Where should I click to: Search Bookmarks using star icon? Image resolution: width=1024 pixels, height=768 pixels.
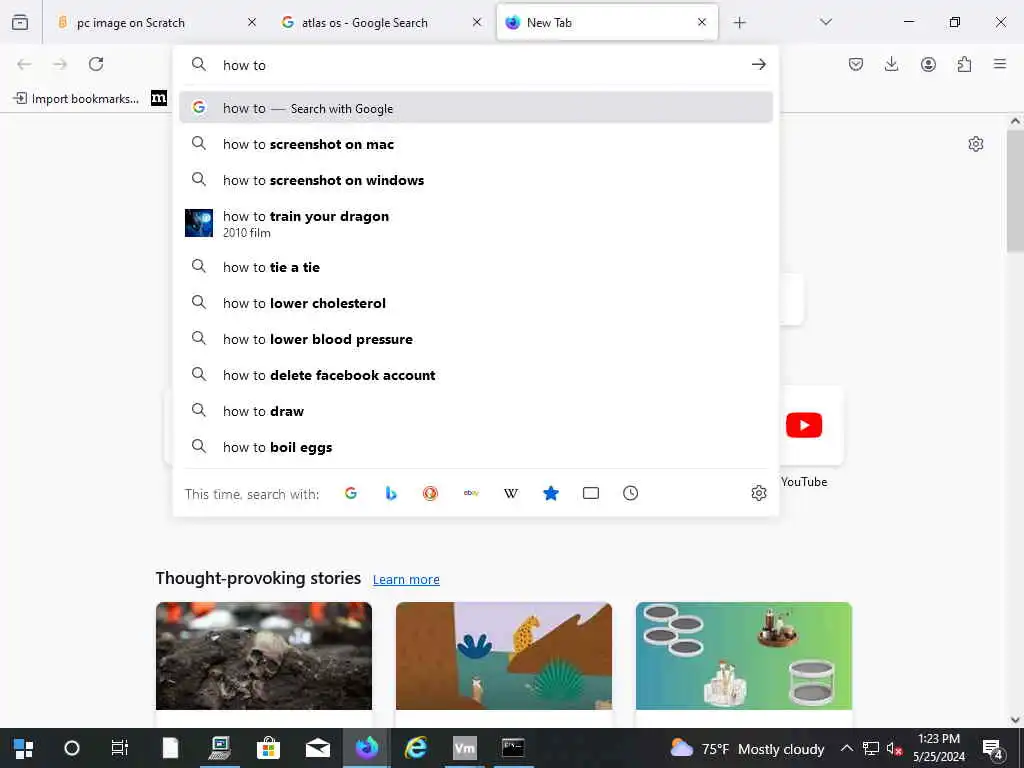tap(551, 493)
